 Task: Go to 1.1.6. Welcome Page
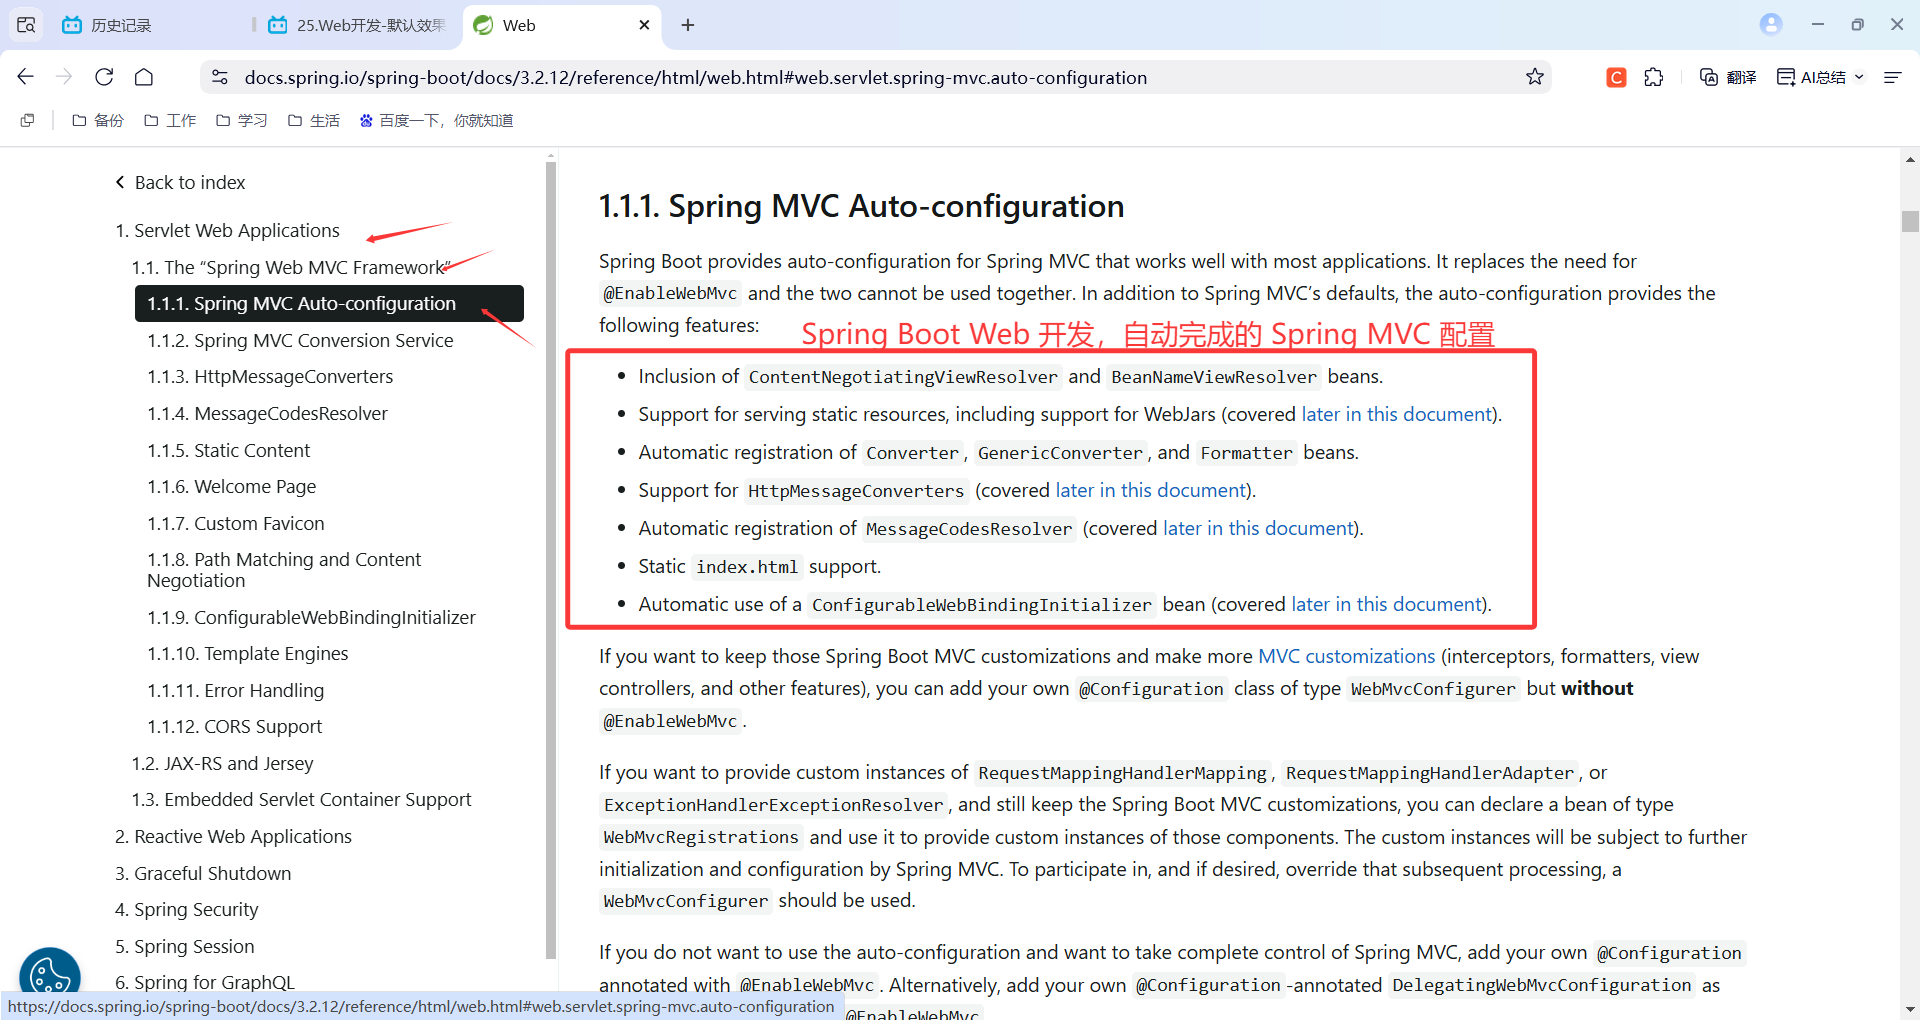231,486
